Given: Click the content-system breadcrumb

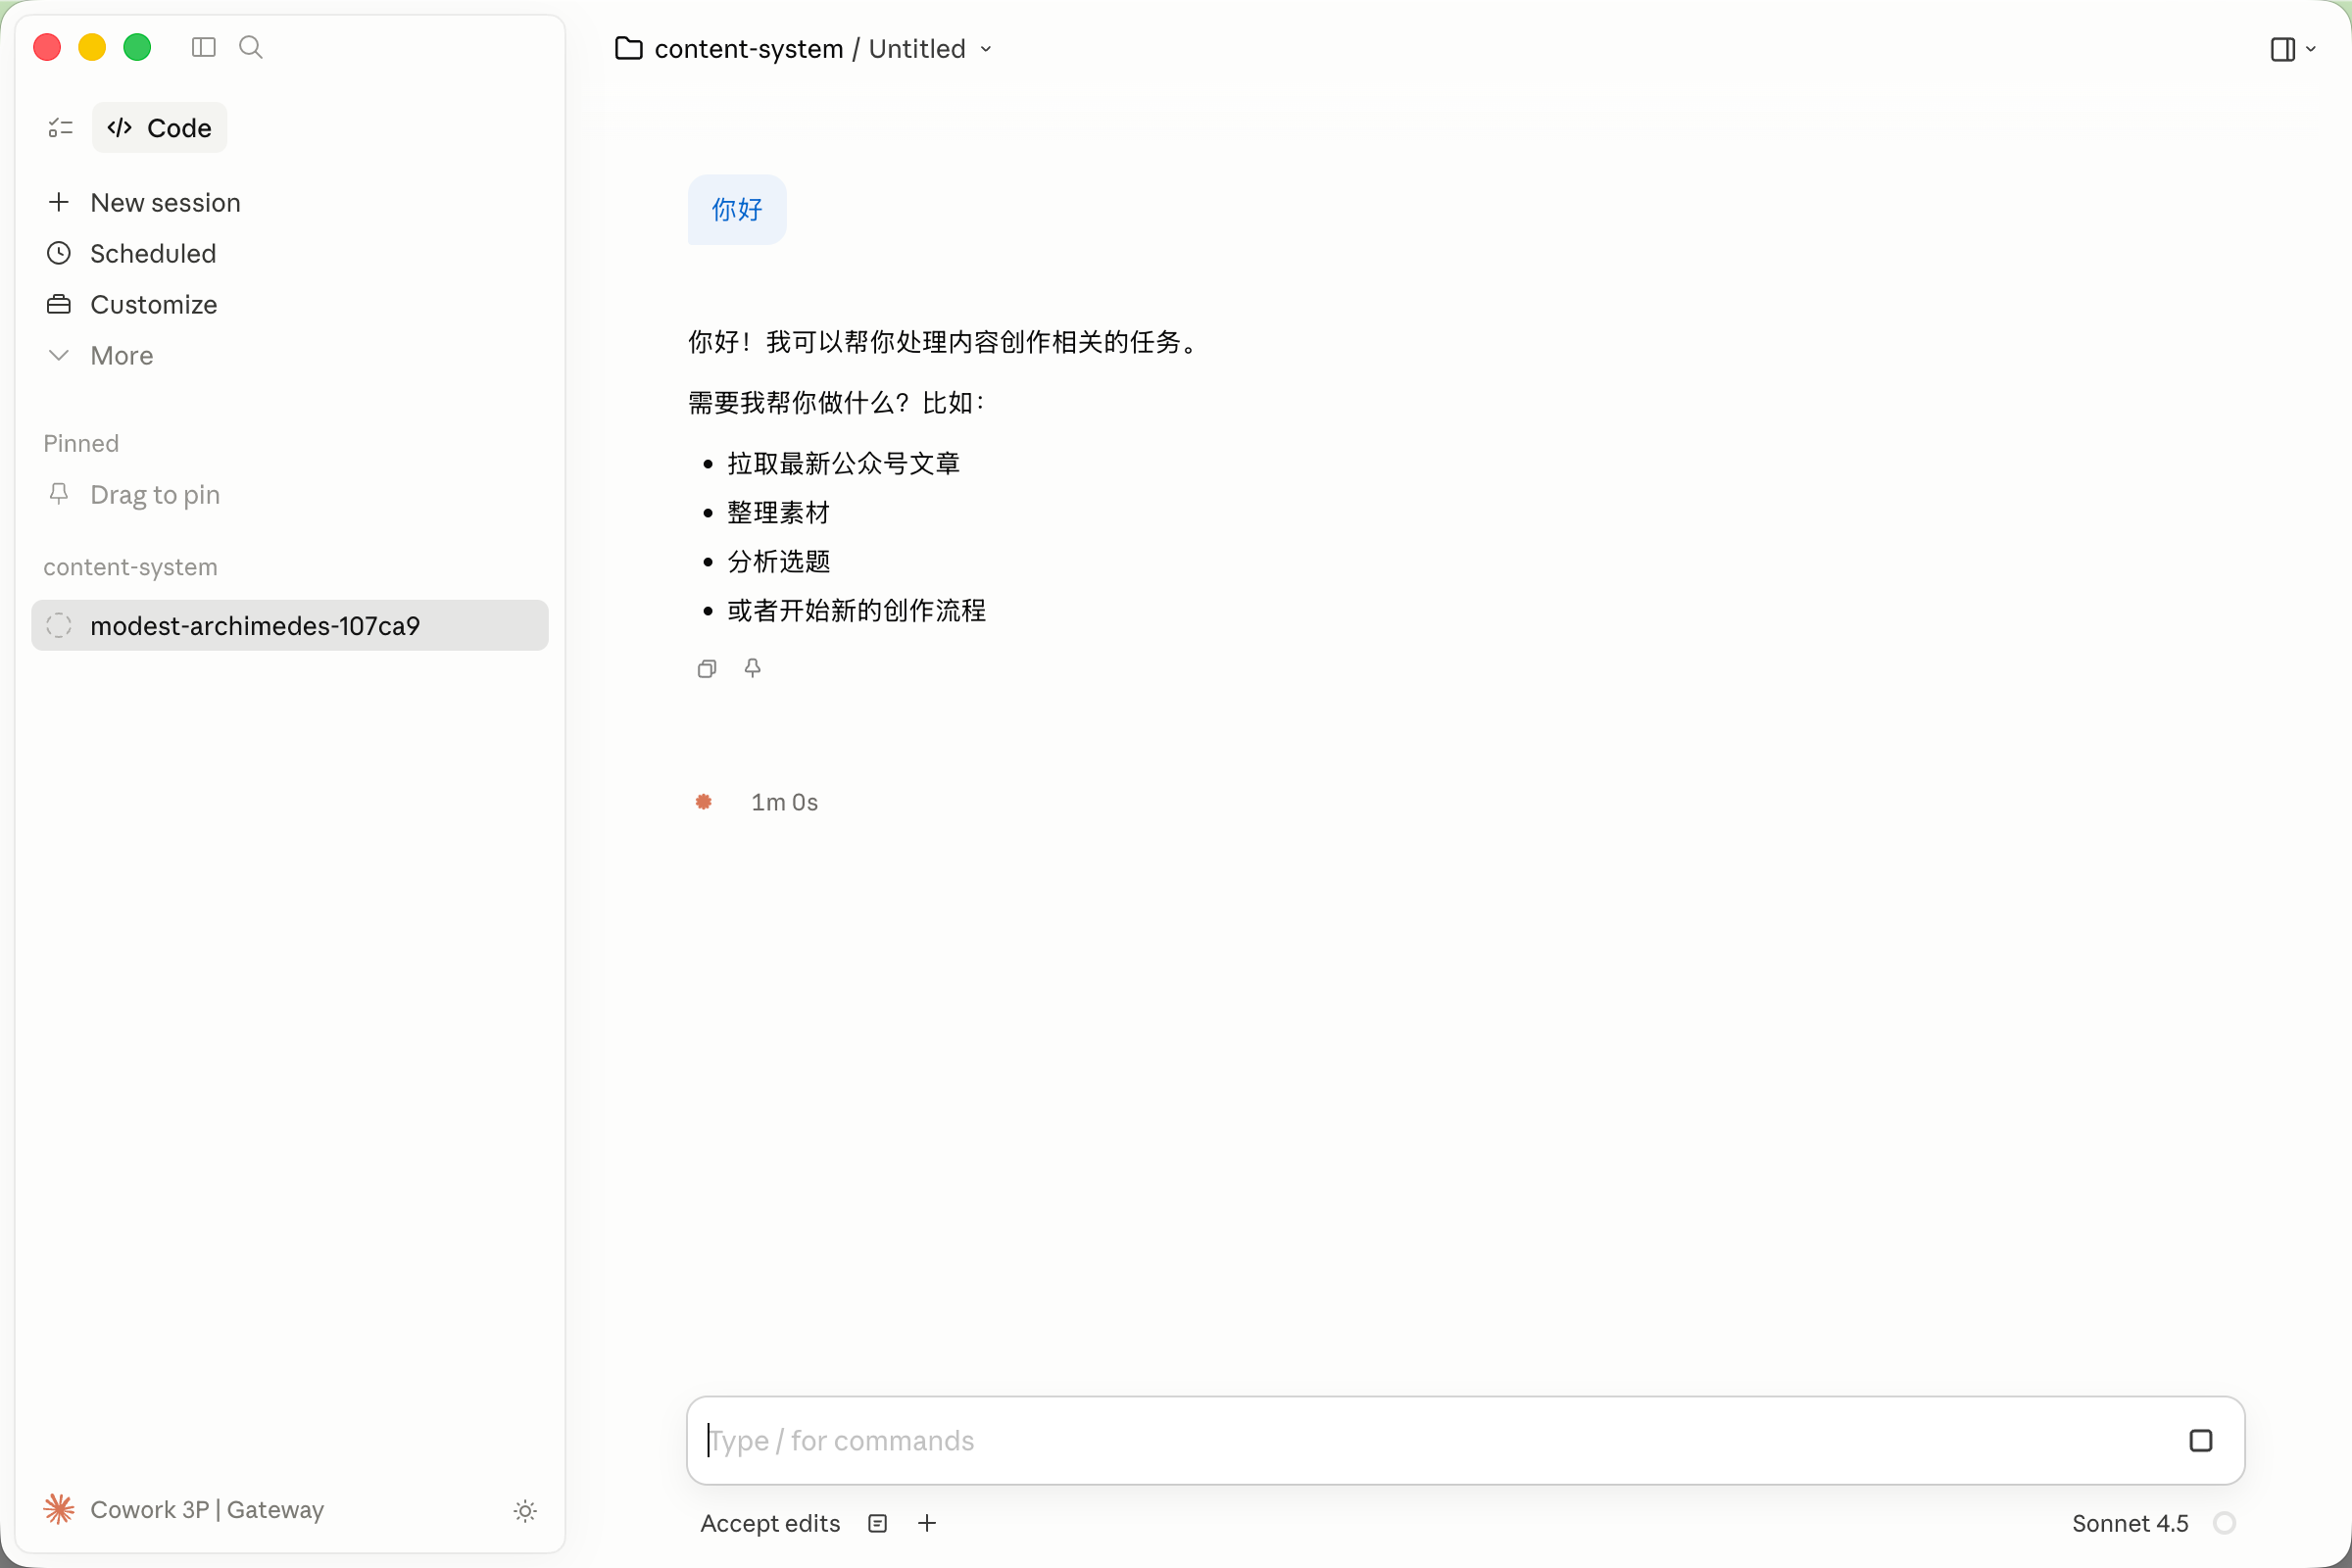Looking at the screenshot, I should pyautogui.click(x=749, y=48).
